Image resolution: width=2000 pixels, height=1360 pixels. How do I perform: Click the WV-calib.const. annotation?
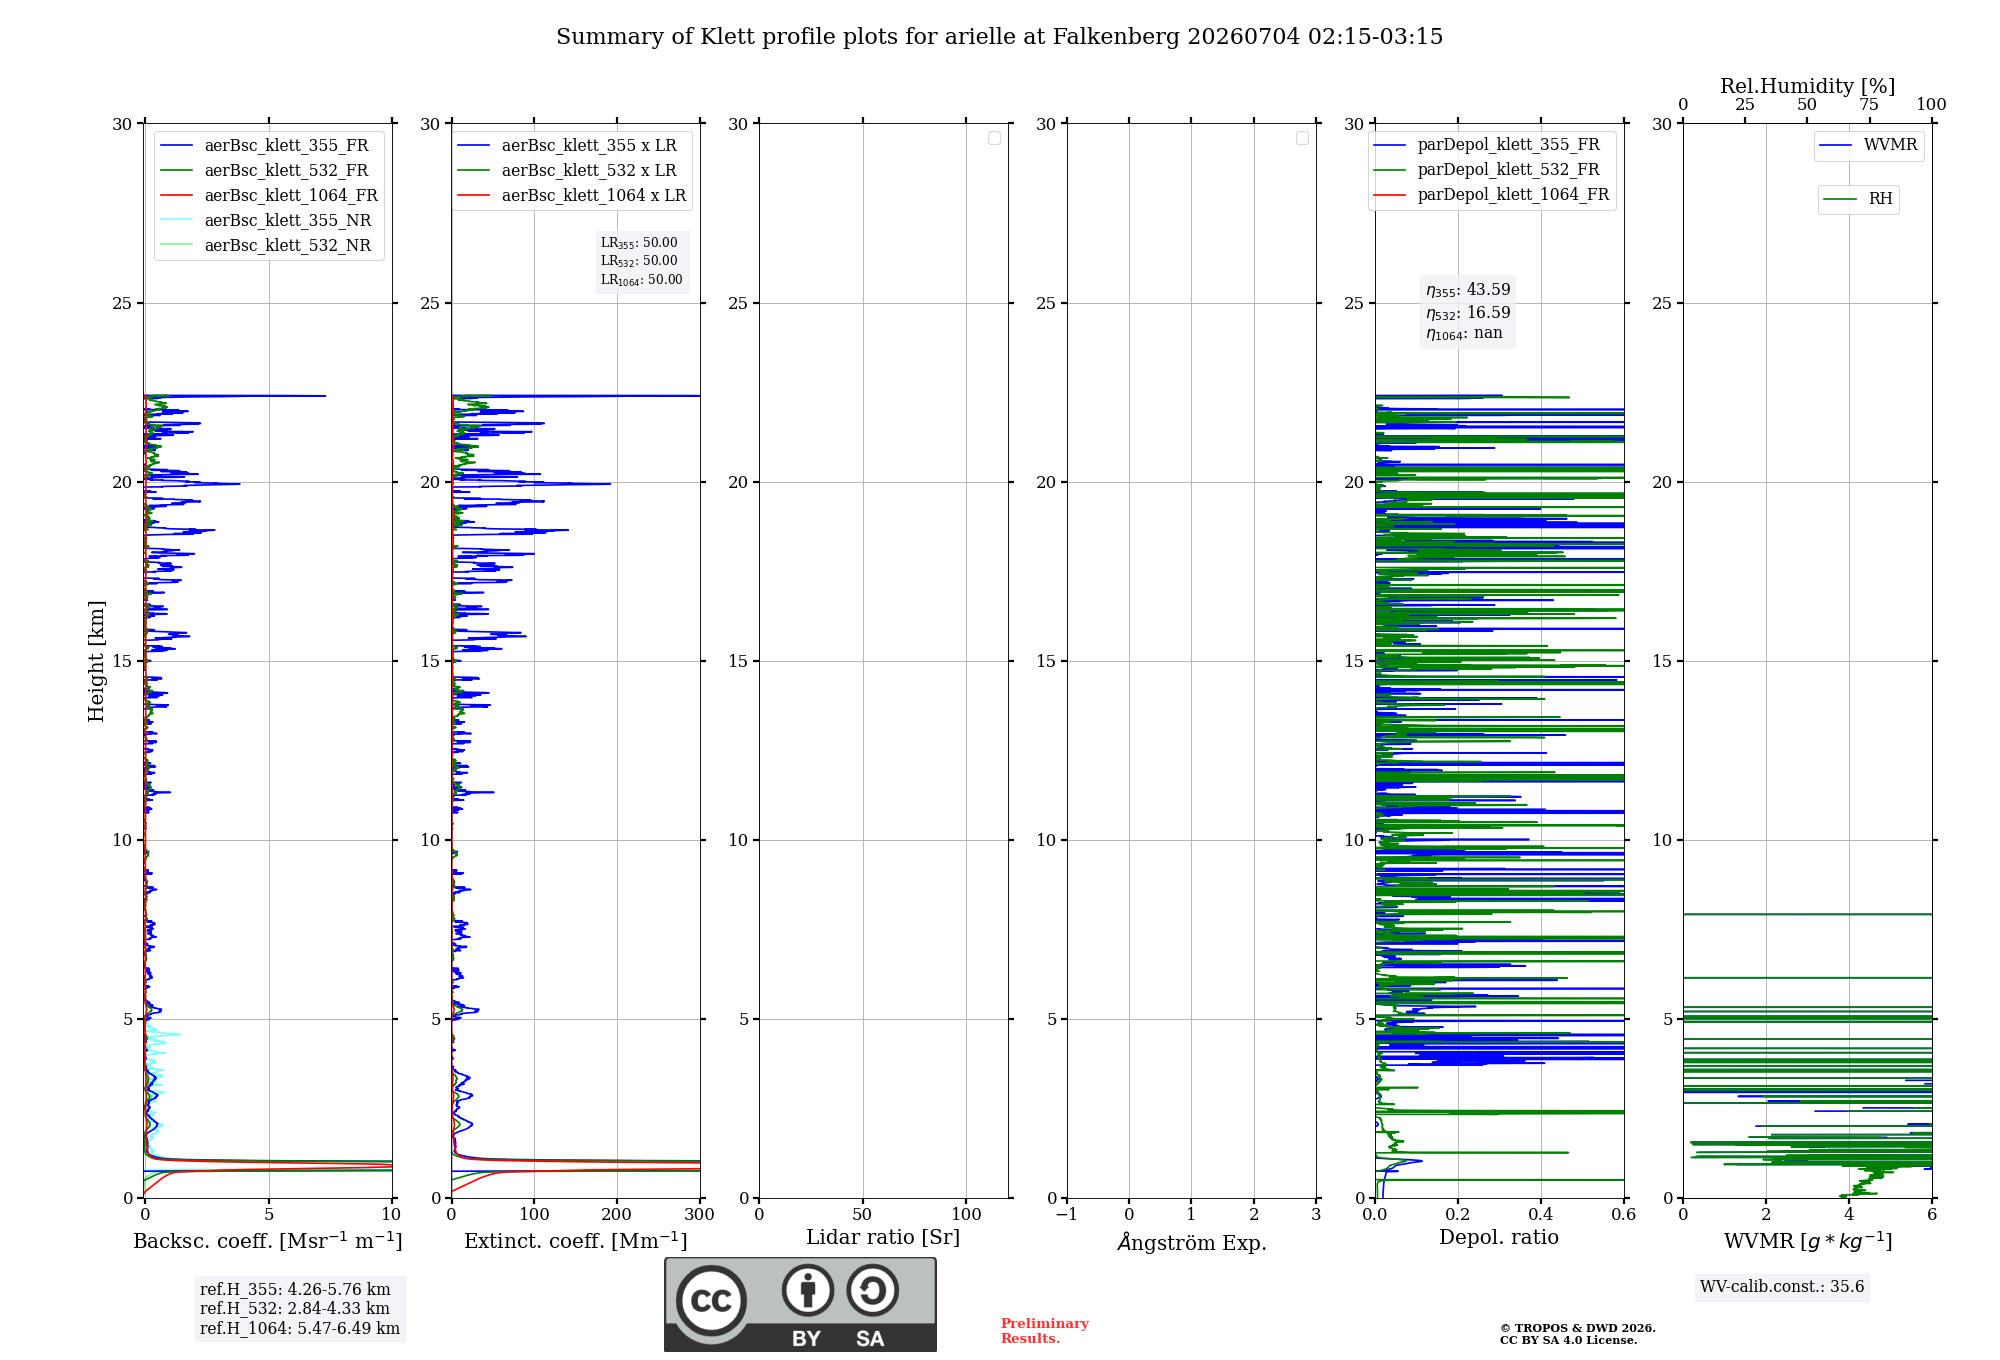tap(1782, 1287)
